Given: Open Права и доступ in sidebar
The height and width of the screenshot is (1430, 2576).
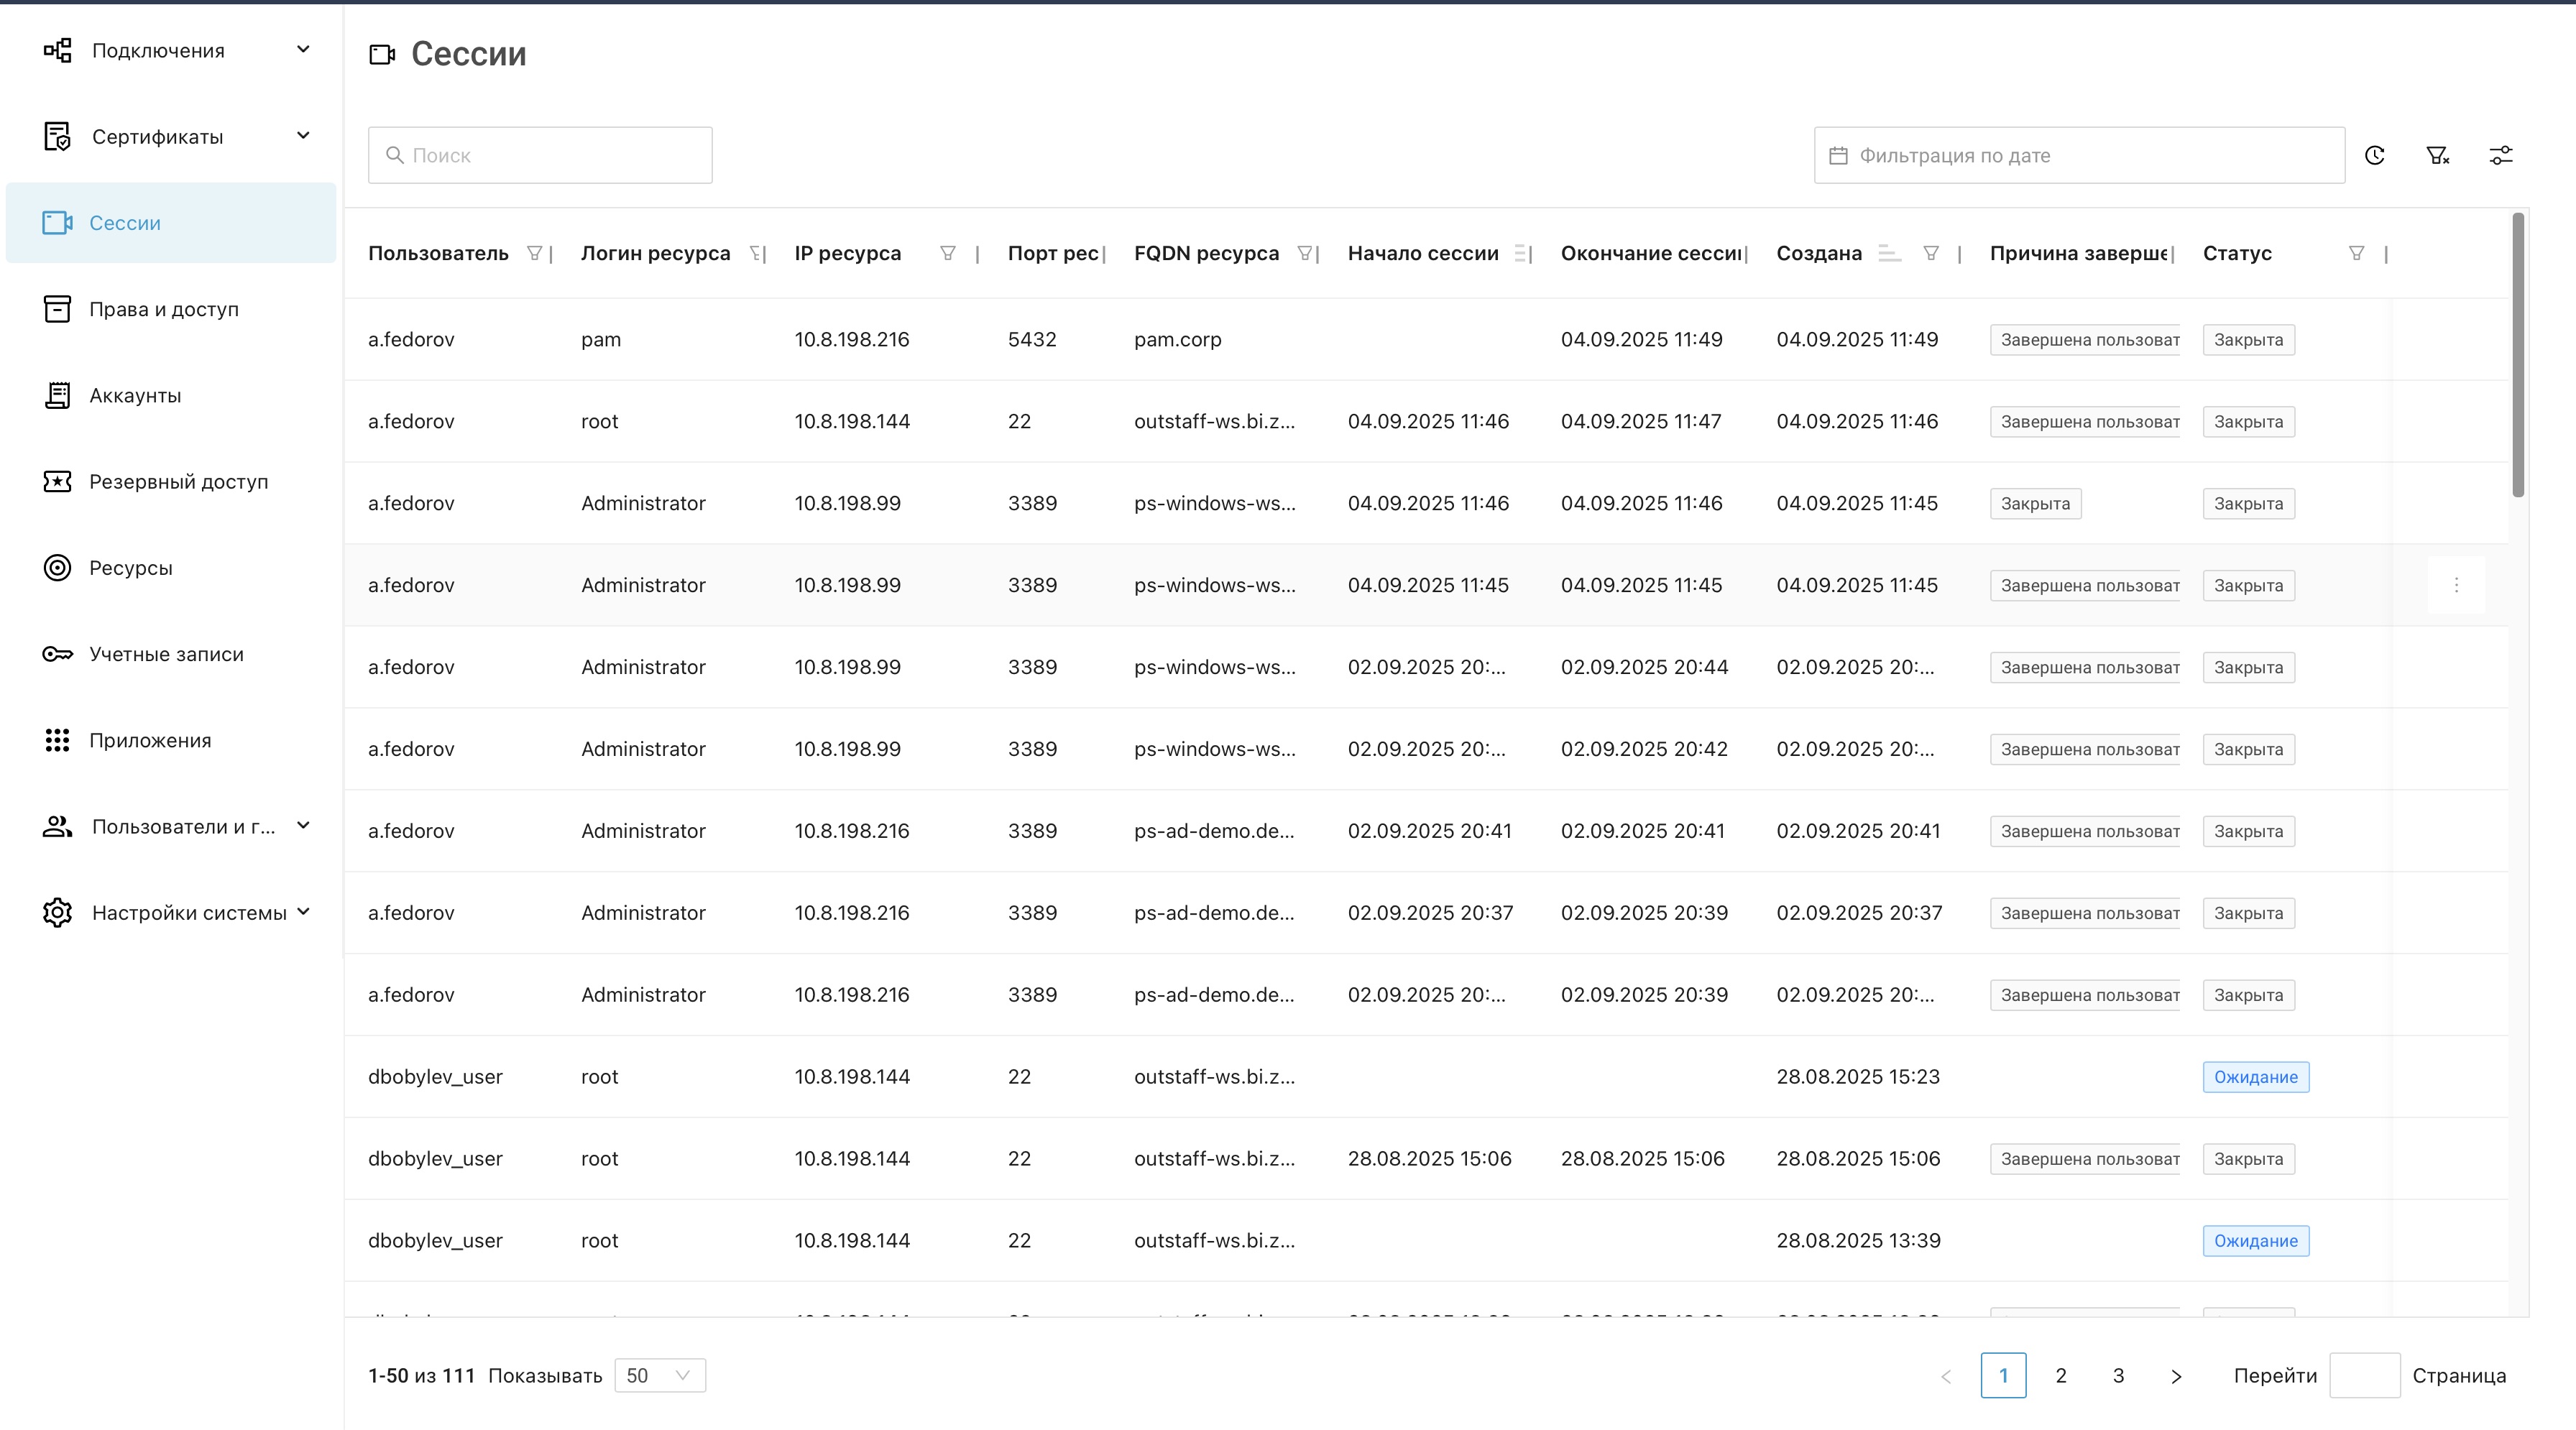Looking at the screenshot, I should (164, 309).
